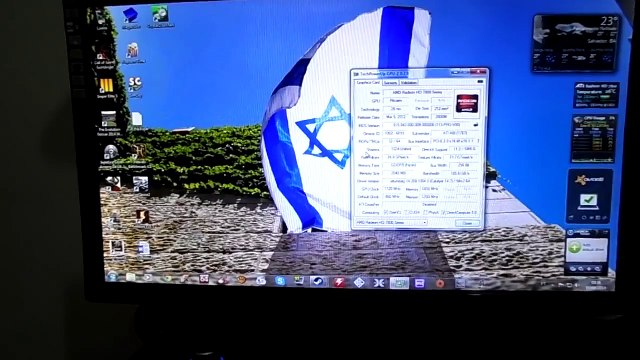Viewport: 640px width, 360px height.
Task: Click the active GPU-Z taskbar button
Action: point(399,283)
